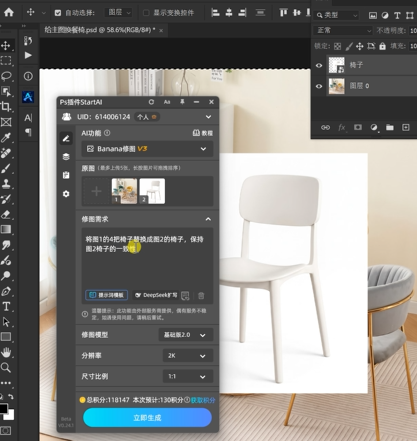Open the 类型 layer filter dropdown
Screen dimensions: 417x441
(x=337, y=15)
